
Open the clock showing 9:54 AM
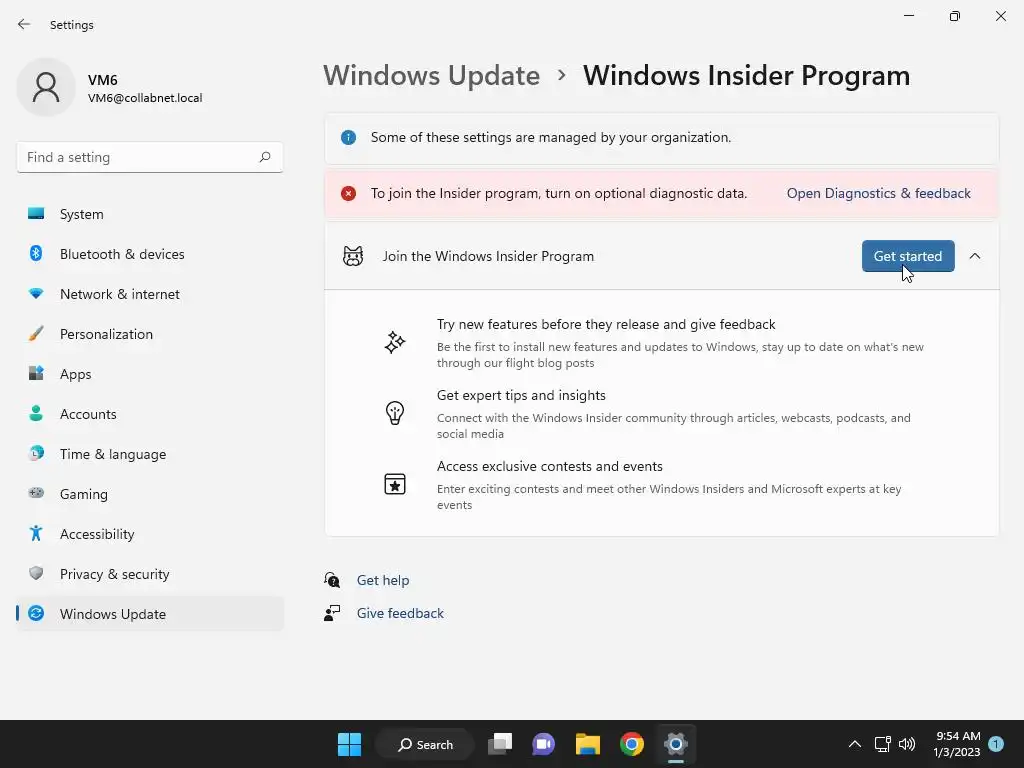957,744
